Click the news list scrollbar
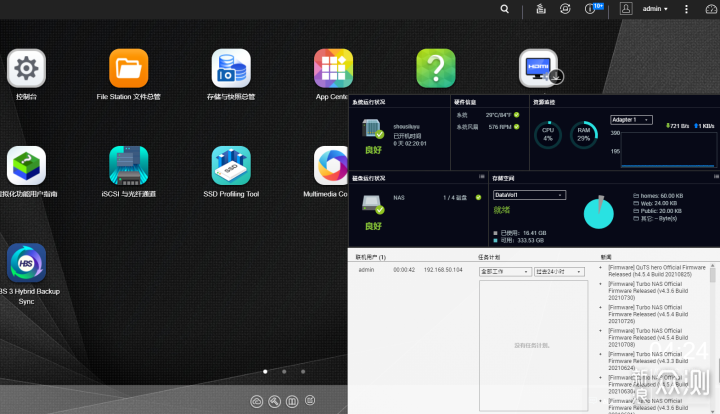 pyautogui.click(x=713, y=274)
